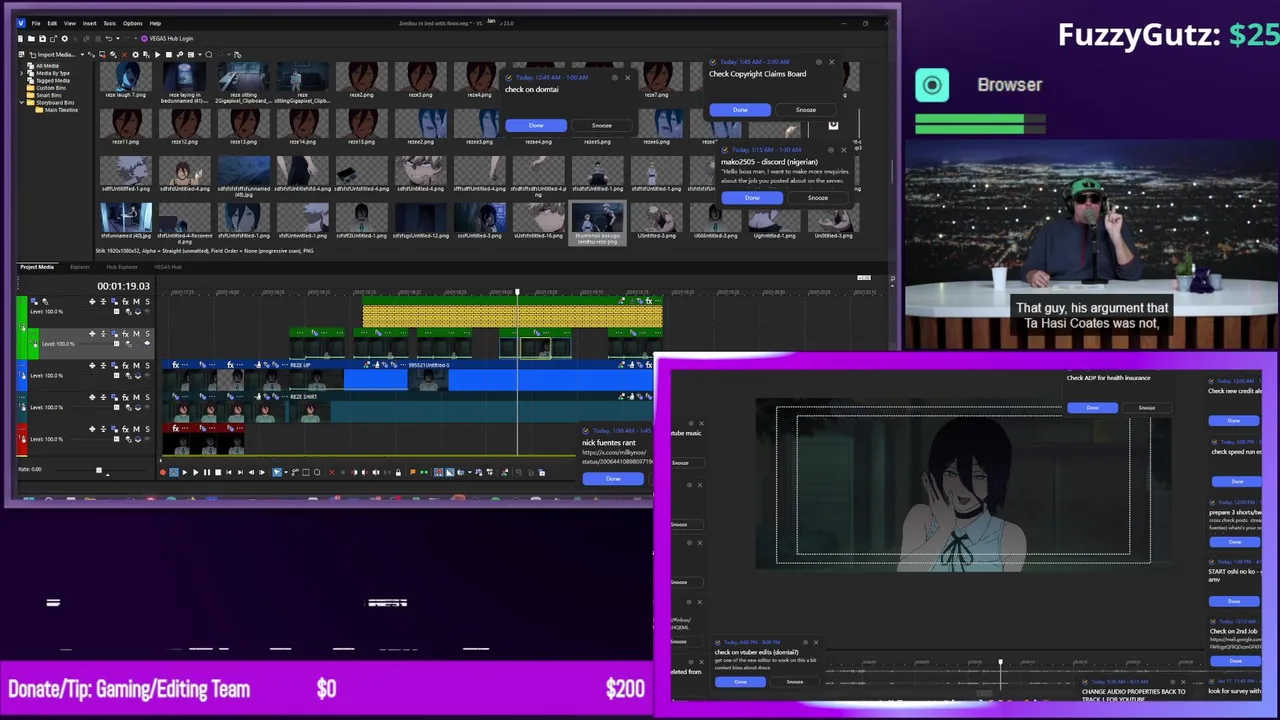Screen dimensions: 1280x720
Task: Click Play From Start in transport bar
Action: point(185,472)
